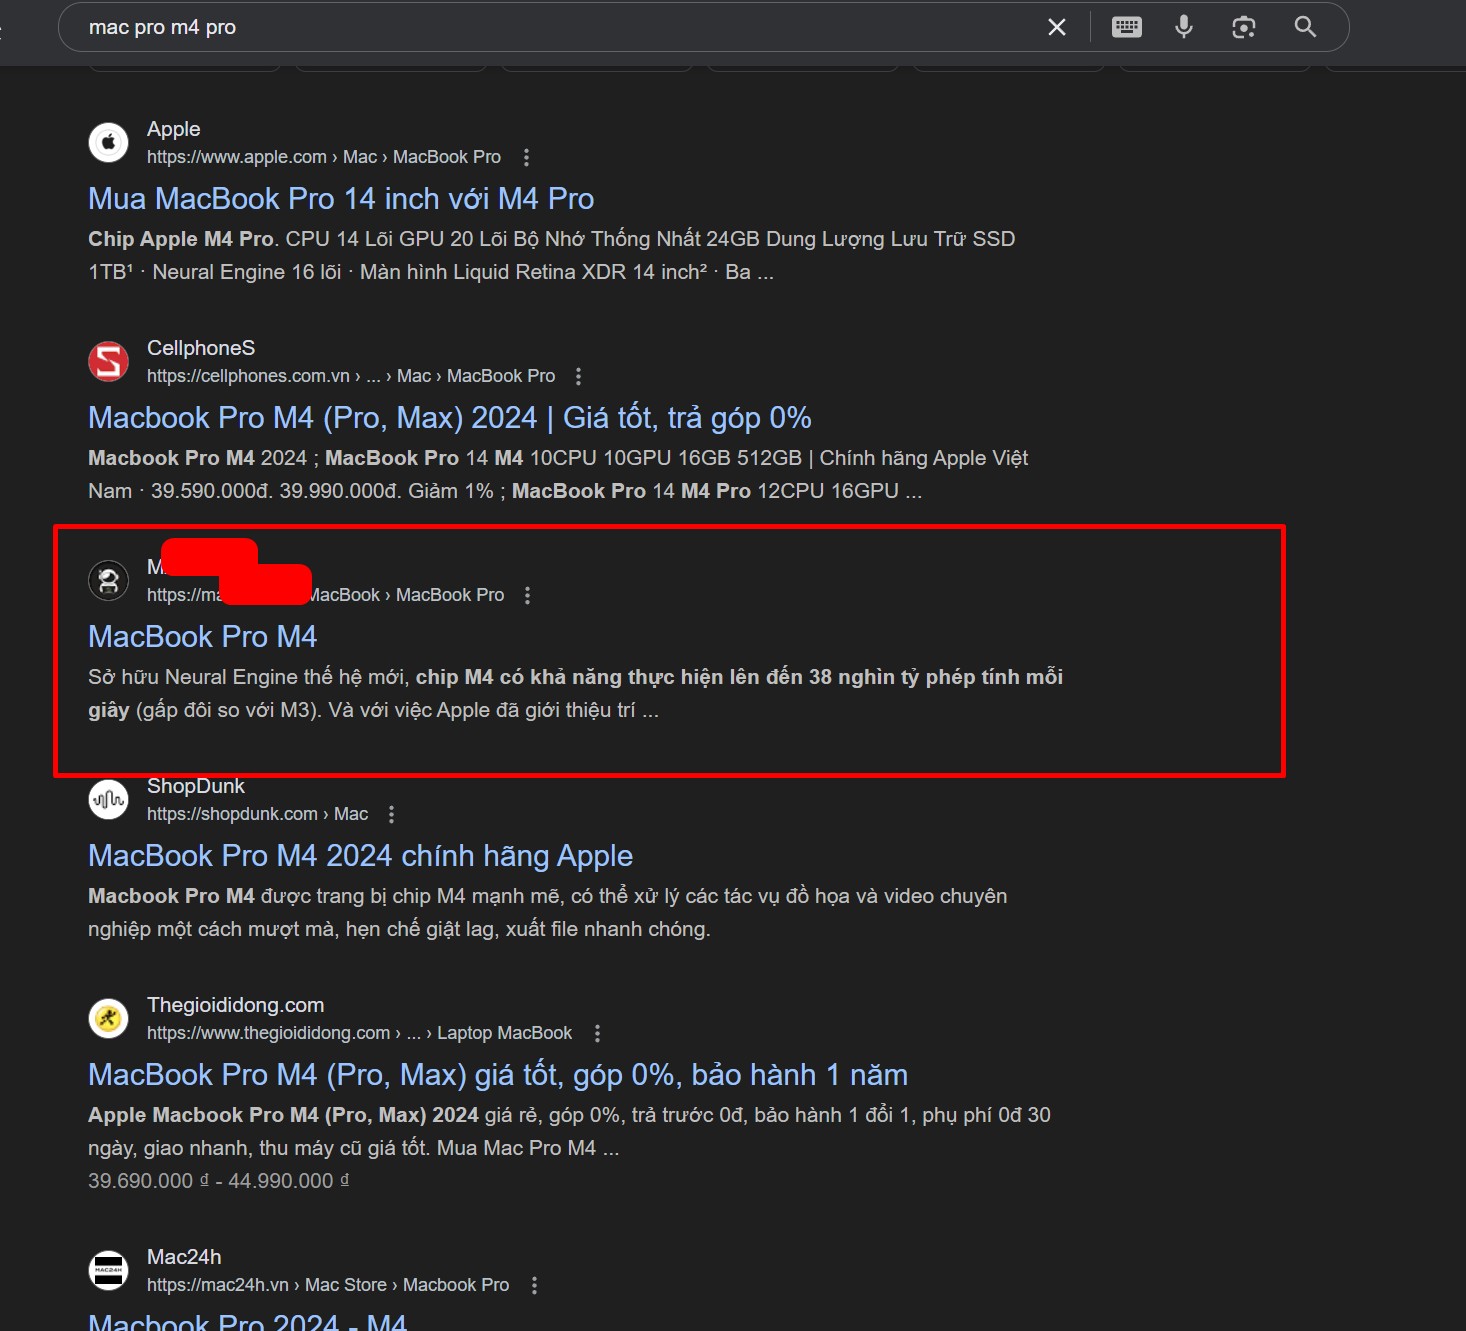Open more options for Mac24h result
Viewport: 1466px width, 1331px height.
(534, 1285)
